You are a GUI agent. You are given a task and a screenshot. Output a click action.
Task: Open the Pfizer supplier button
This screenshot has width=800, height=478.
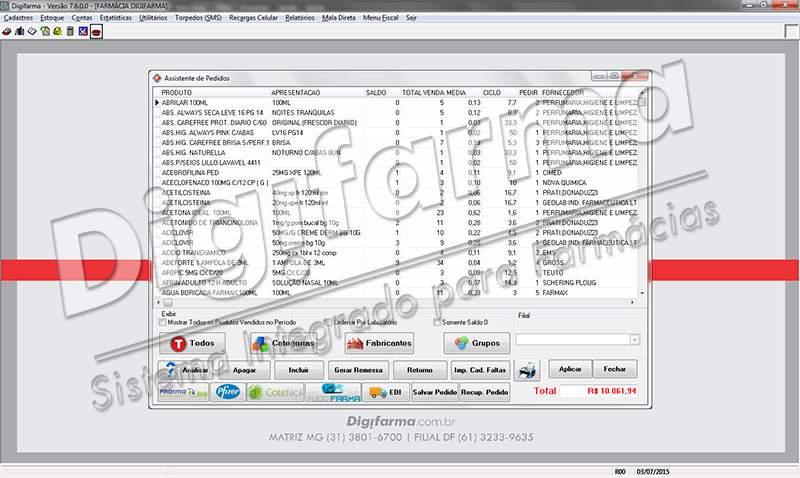[x=228, y=392]
